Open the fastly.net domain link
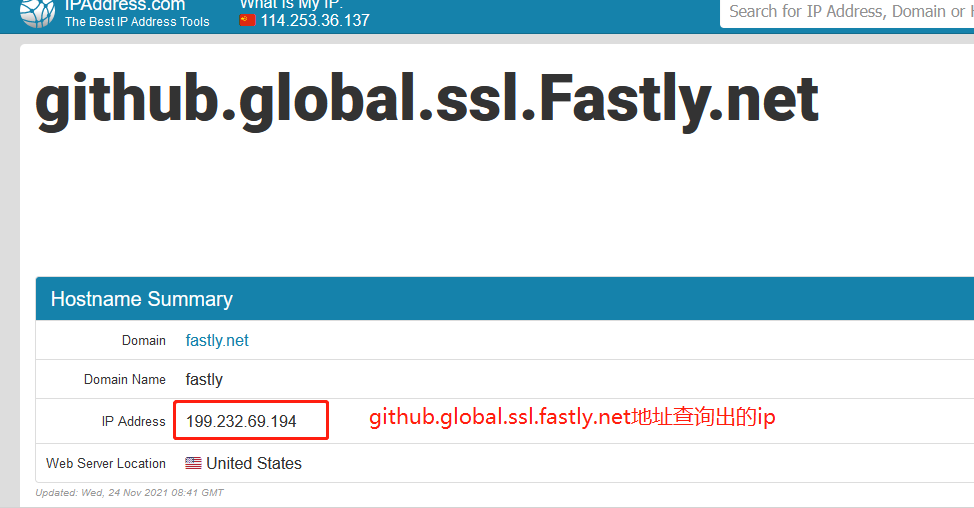Viewport: 974px width, 508px height. (217, 340)
